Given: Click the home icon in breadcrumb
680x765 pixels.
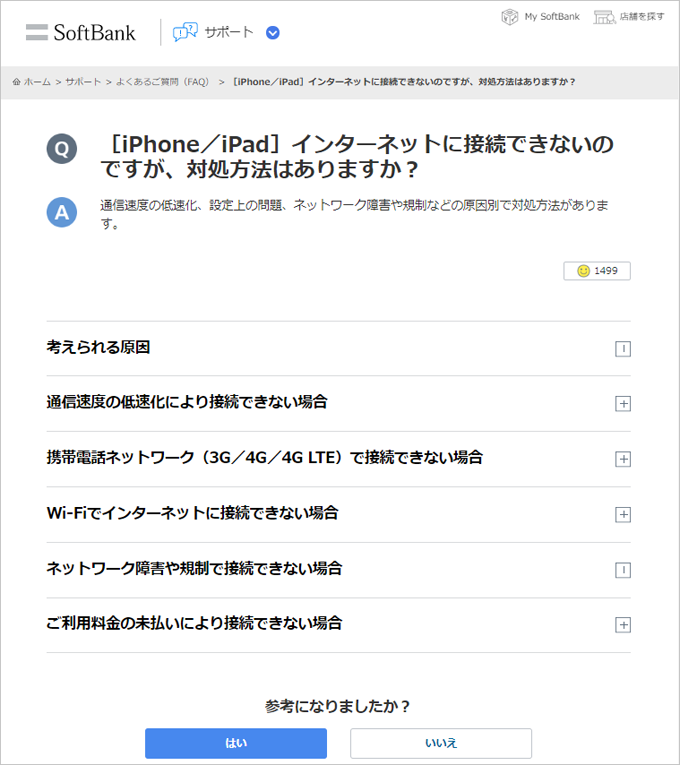Looking at the screenshot, I should click(x=17, y=82).
